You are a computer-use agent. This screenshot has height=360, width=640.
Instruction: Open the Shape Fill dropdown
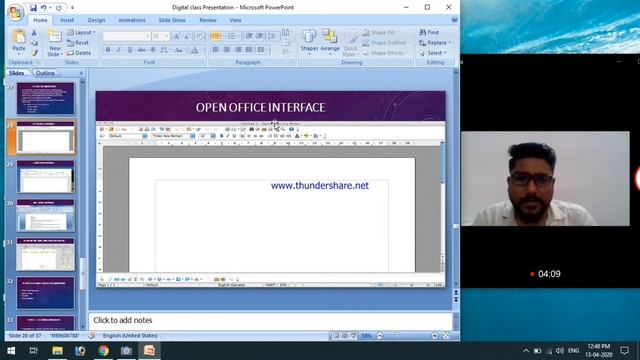click(380, 32)
